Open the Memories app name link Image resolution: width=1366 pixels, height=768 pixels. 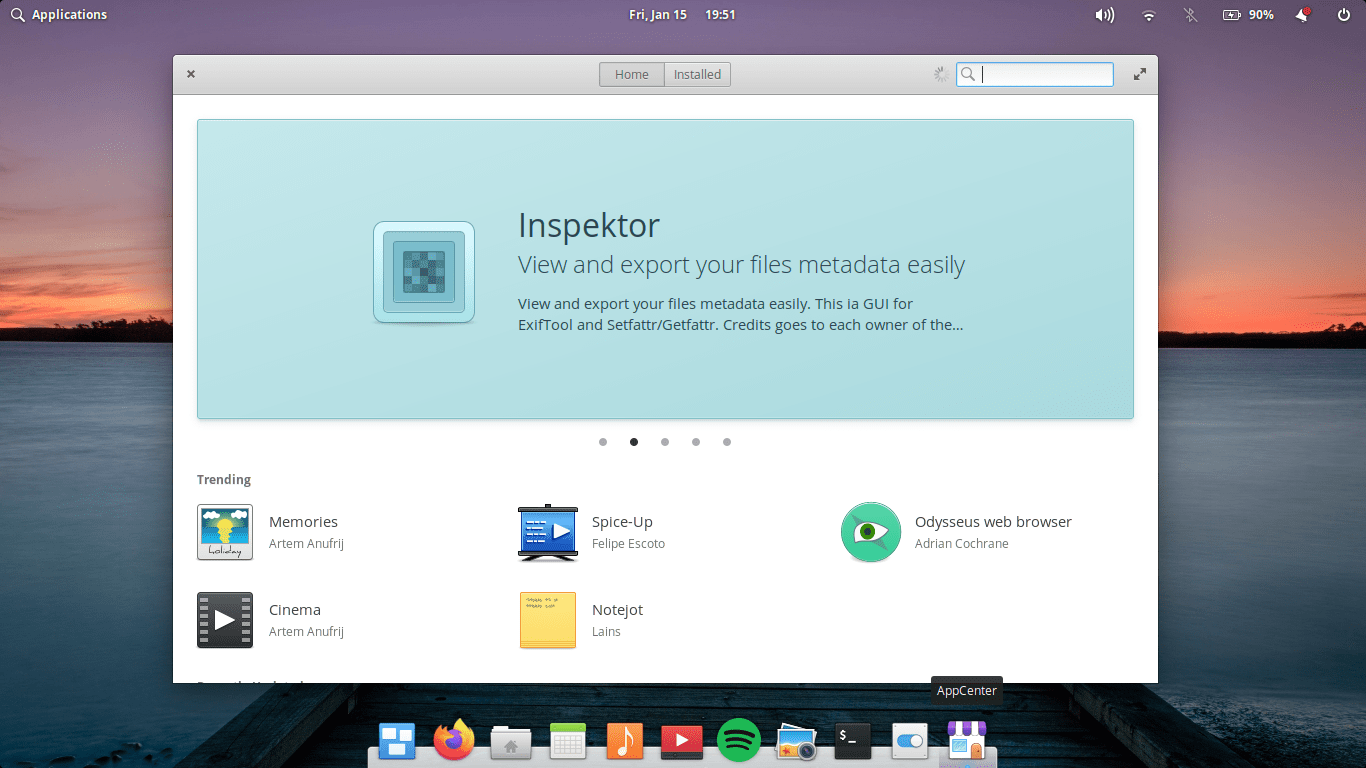[x=303, y=522]
